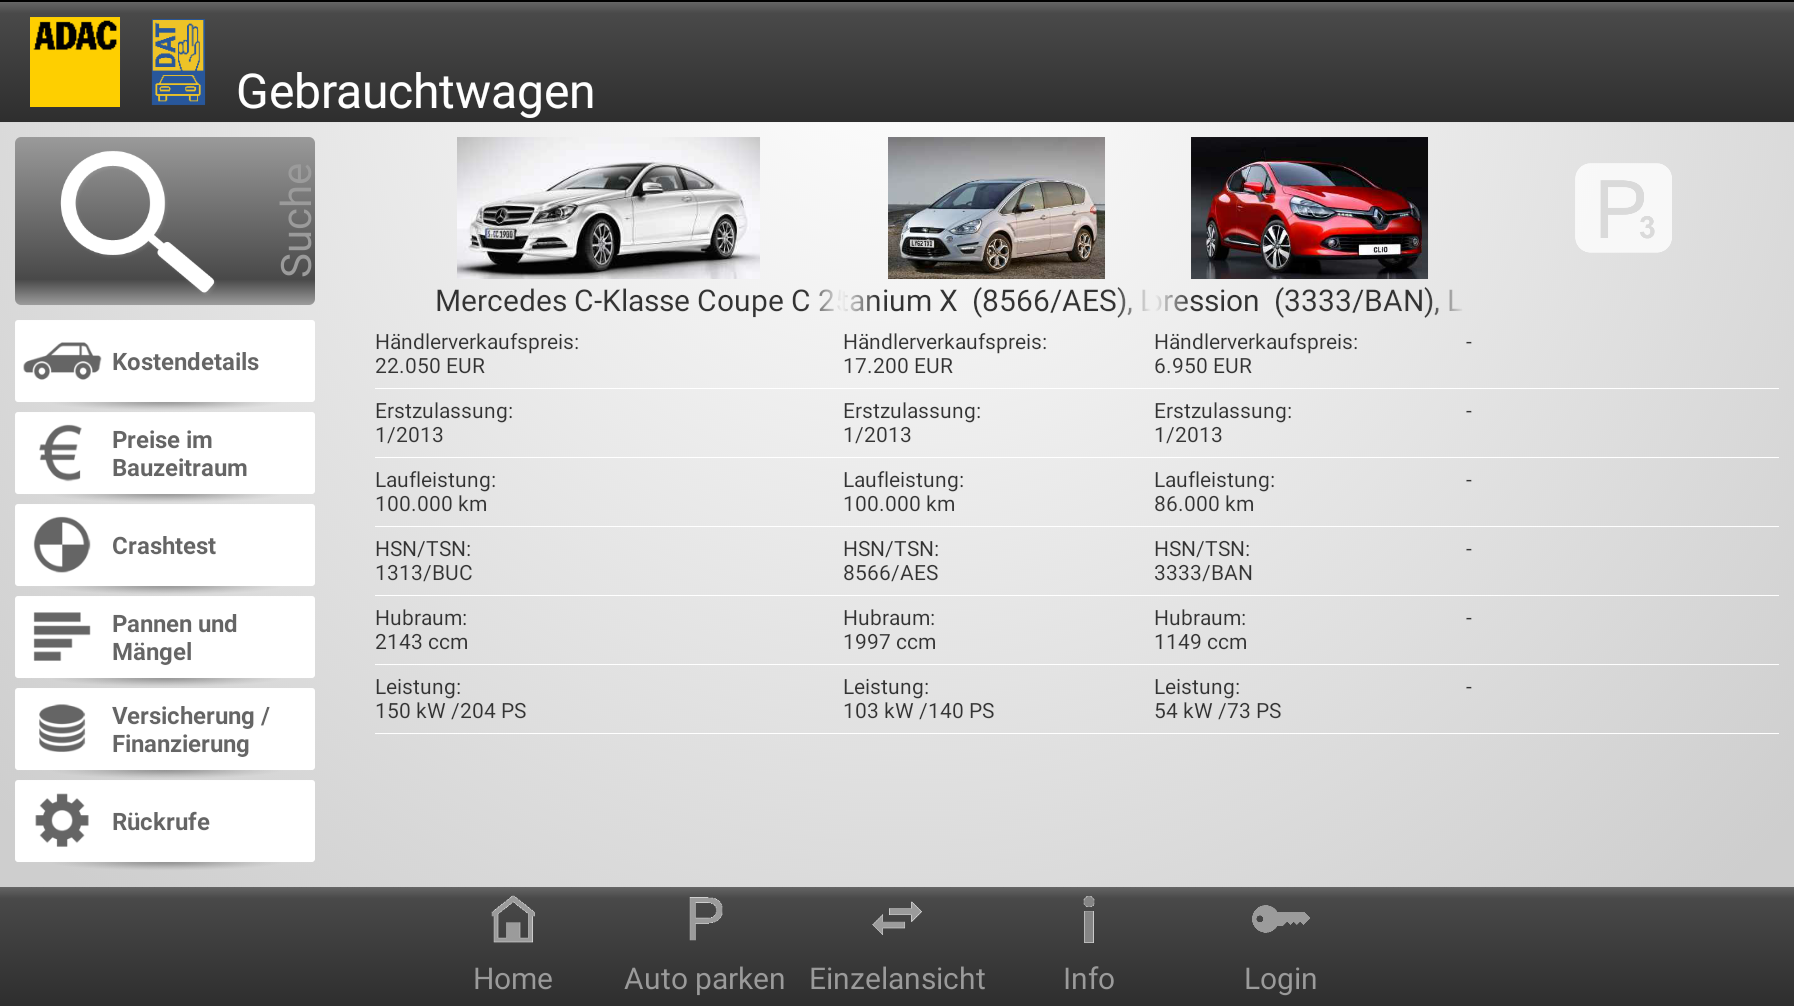Click the ADAC logo

pos(75,62)
